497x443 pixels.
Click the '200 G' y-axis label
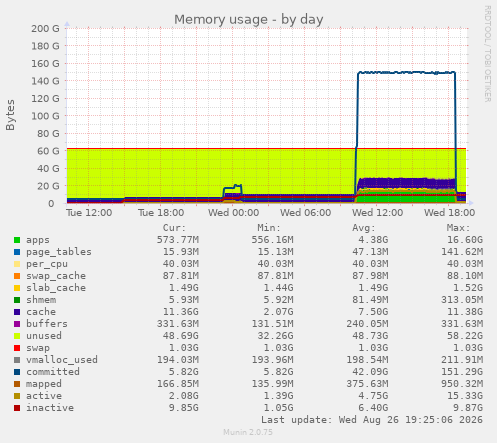45,29
